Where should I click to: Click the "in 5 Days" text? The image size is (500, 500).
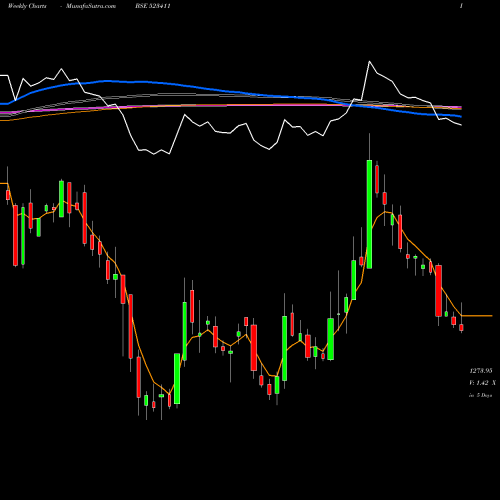480,395
